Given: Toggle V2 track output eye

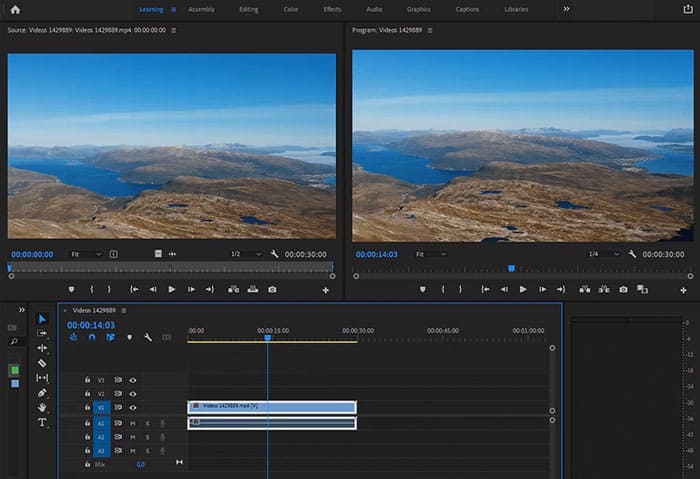Looking at the screenshot, I should click(133, 394).
